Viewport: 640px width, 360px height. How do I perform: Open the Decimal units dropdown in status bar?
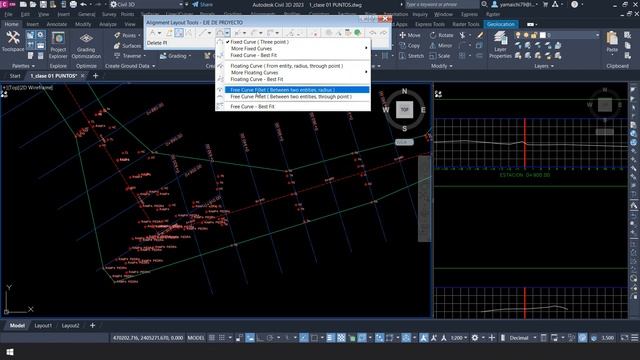tap(522, 338)
